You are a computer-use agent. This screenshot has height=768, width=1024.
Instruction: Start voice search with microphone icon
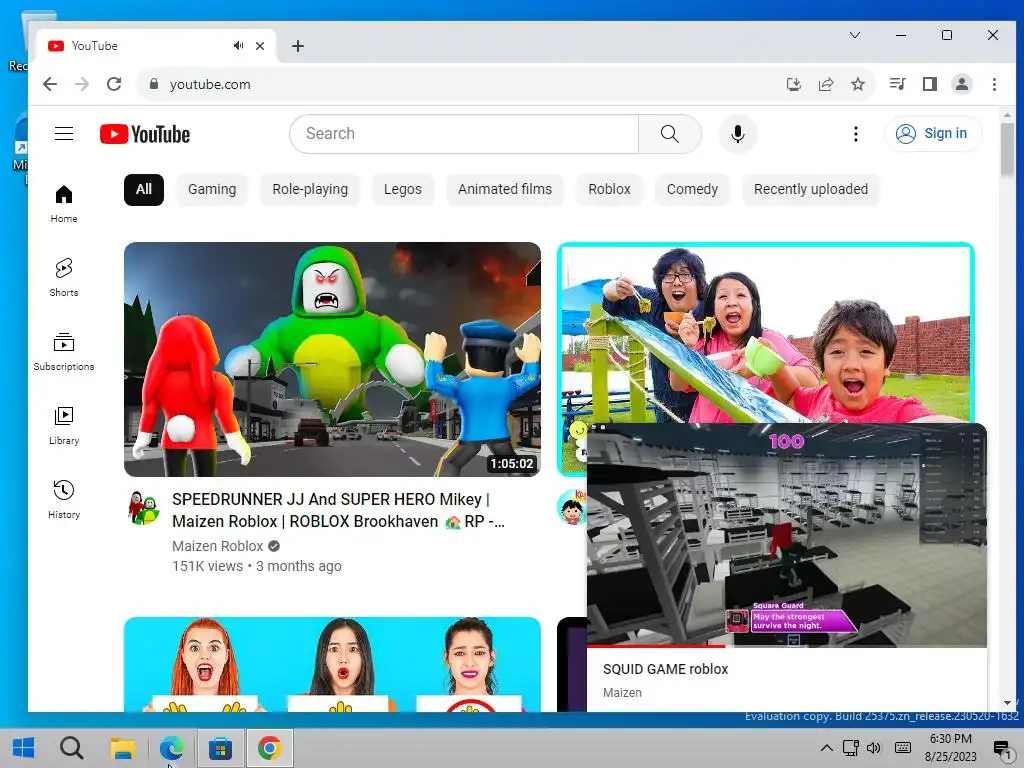coord(738,134)
